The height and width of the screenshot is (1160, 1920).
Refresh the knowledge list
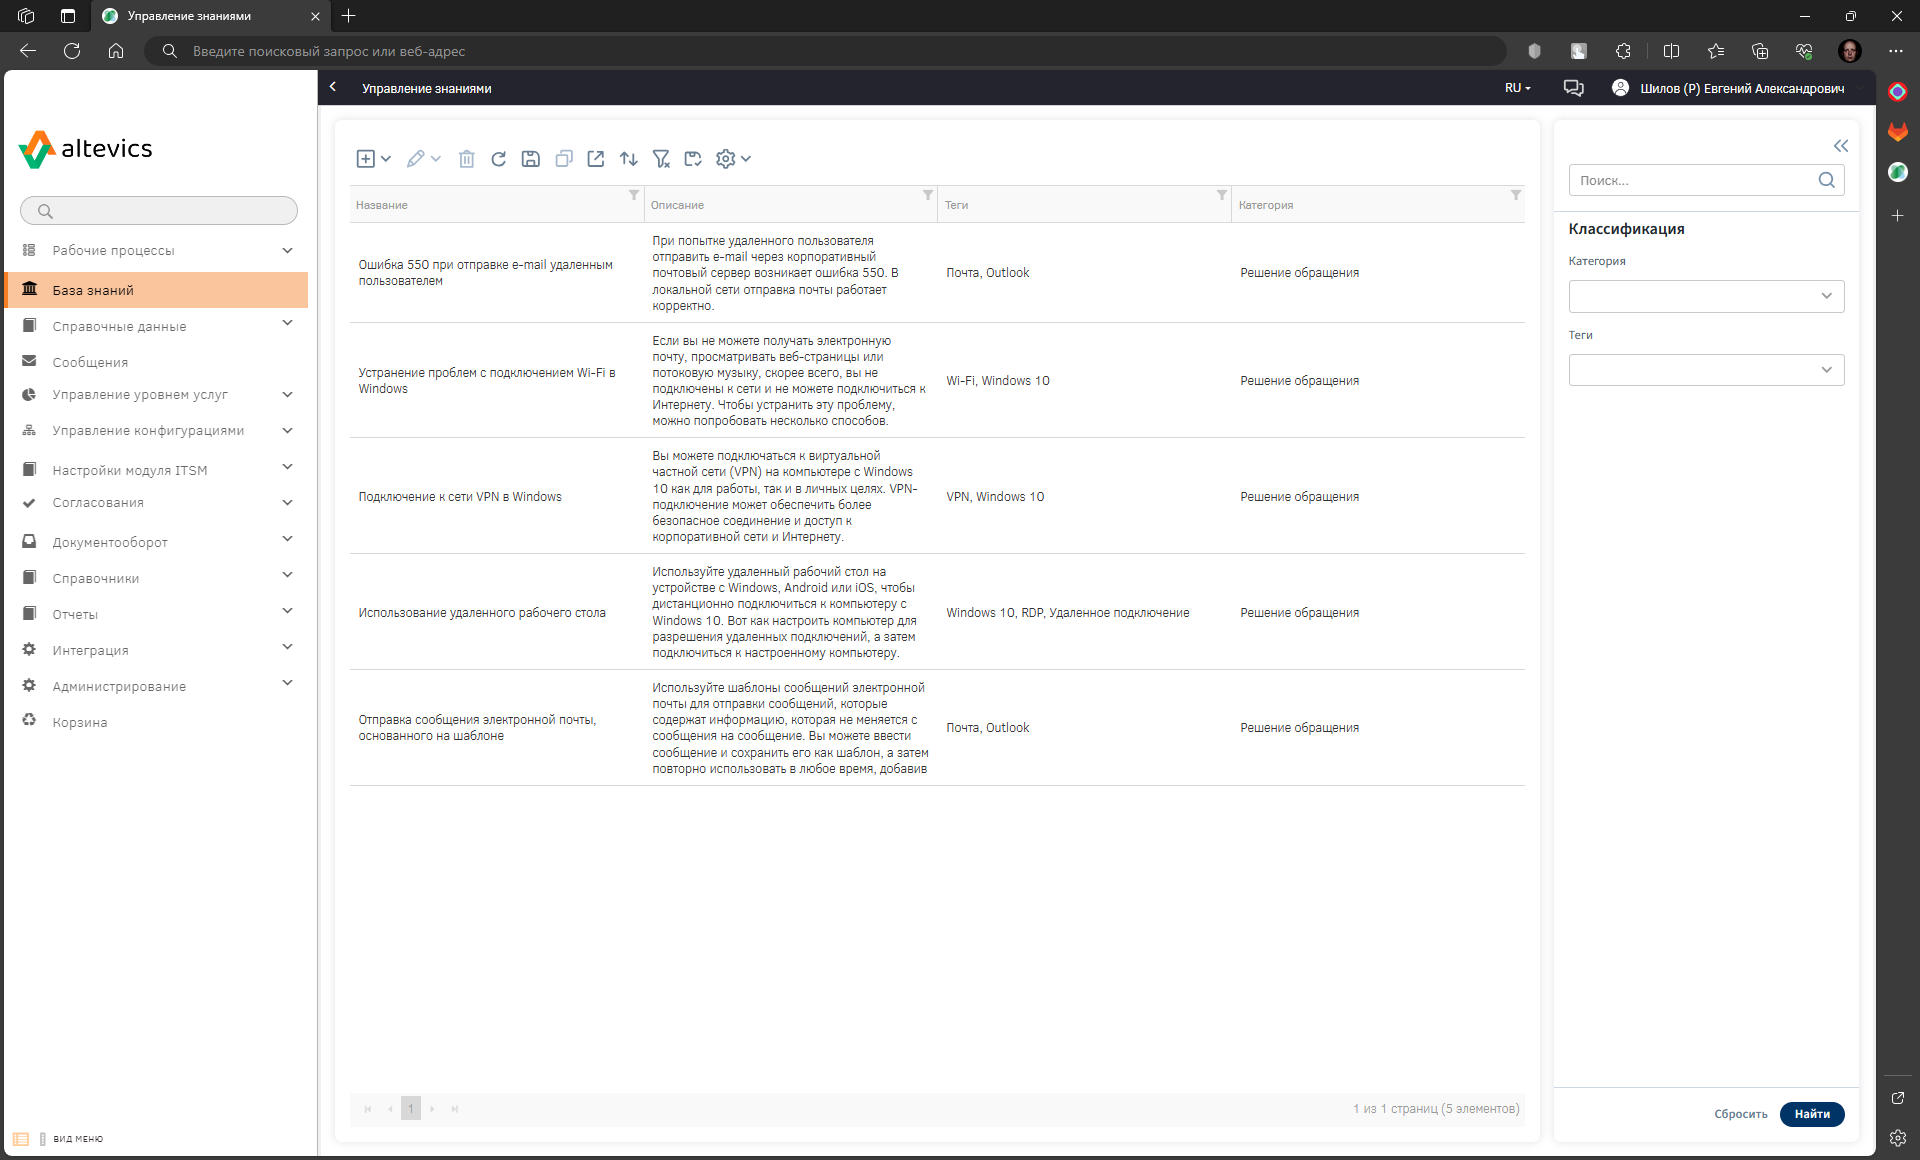[x=499, y=159]
